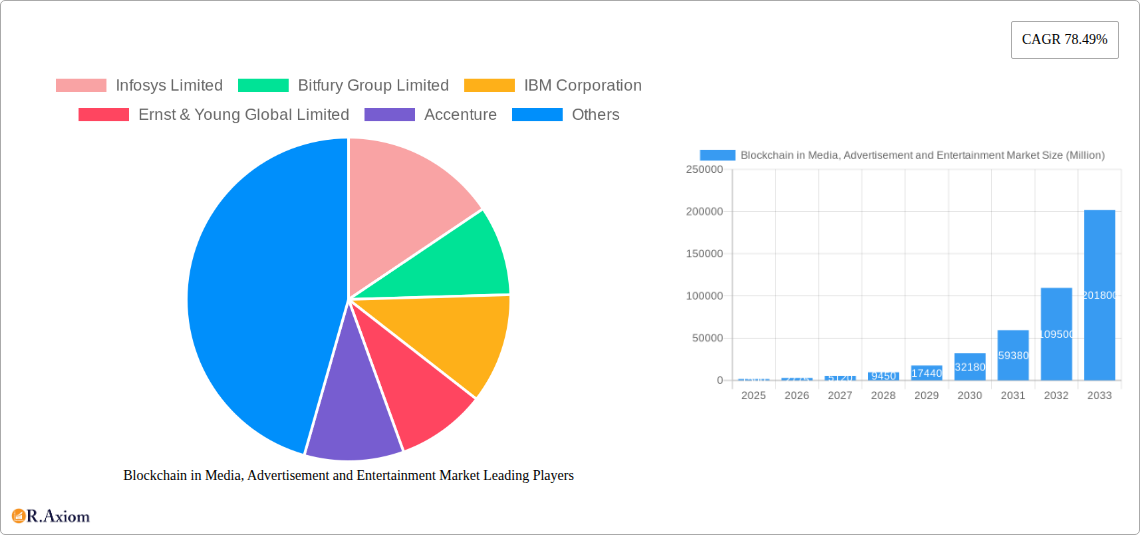Viewport: 1140px width, 535px height.
Task: Select the 2031 bar showing 59380
Action: click(1012, 355)
